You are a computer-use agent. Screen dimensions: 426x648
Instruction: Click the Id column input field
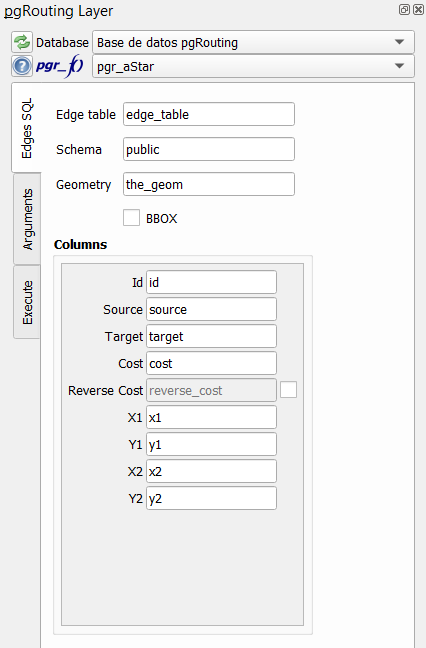[x=211, y=282]
